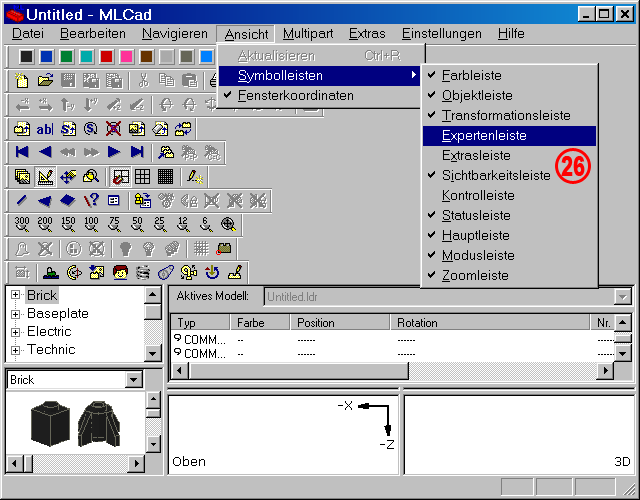Image resolution: width=640 pixels, height=500 pixels.
Task: Open a file with the folder icon
Action: 45,80
